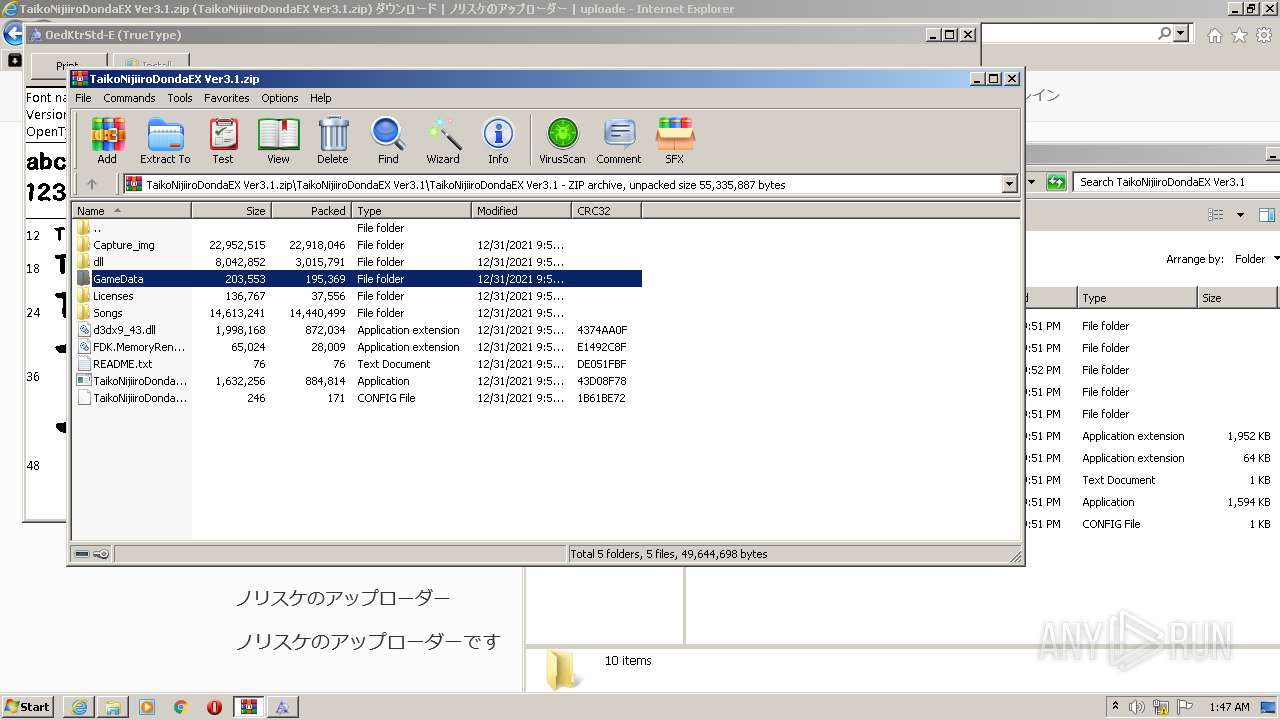The image size is (1280, 720).
Task: Select the Capture_img folder
Action: click(357, 245)
